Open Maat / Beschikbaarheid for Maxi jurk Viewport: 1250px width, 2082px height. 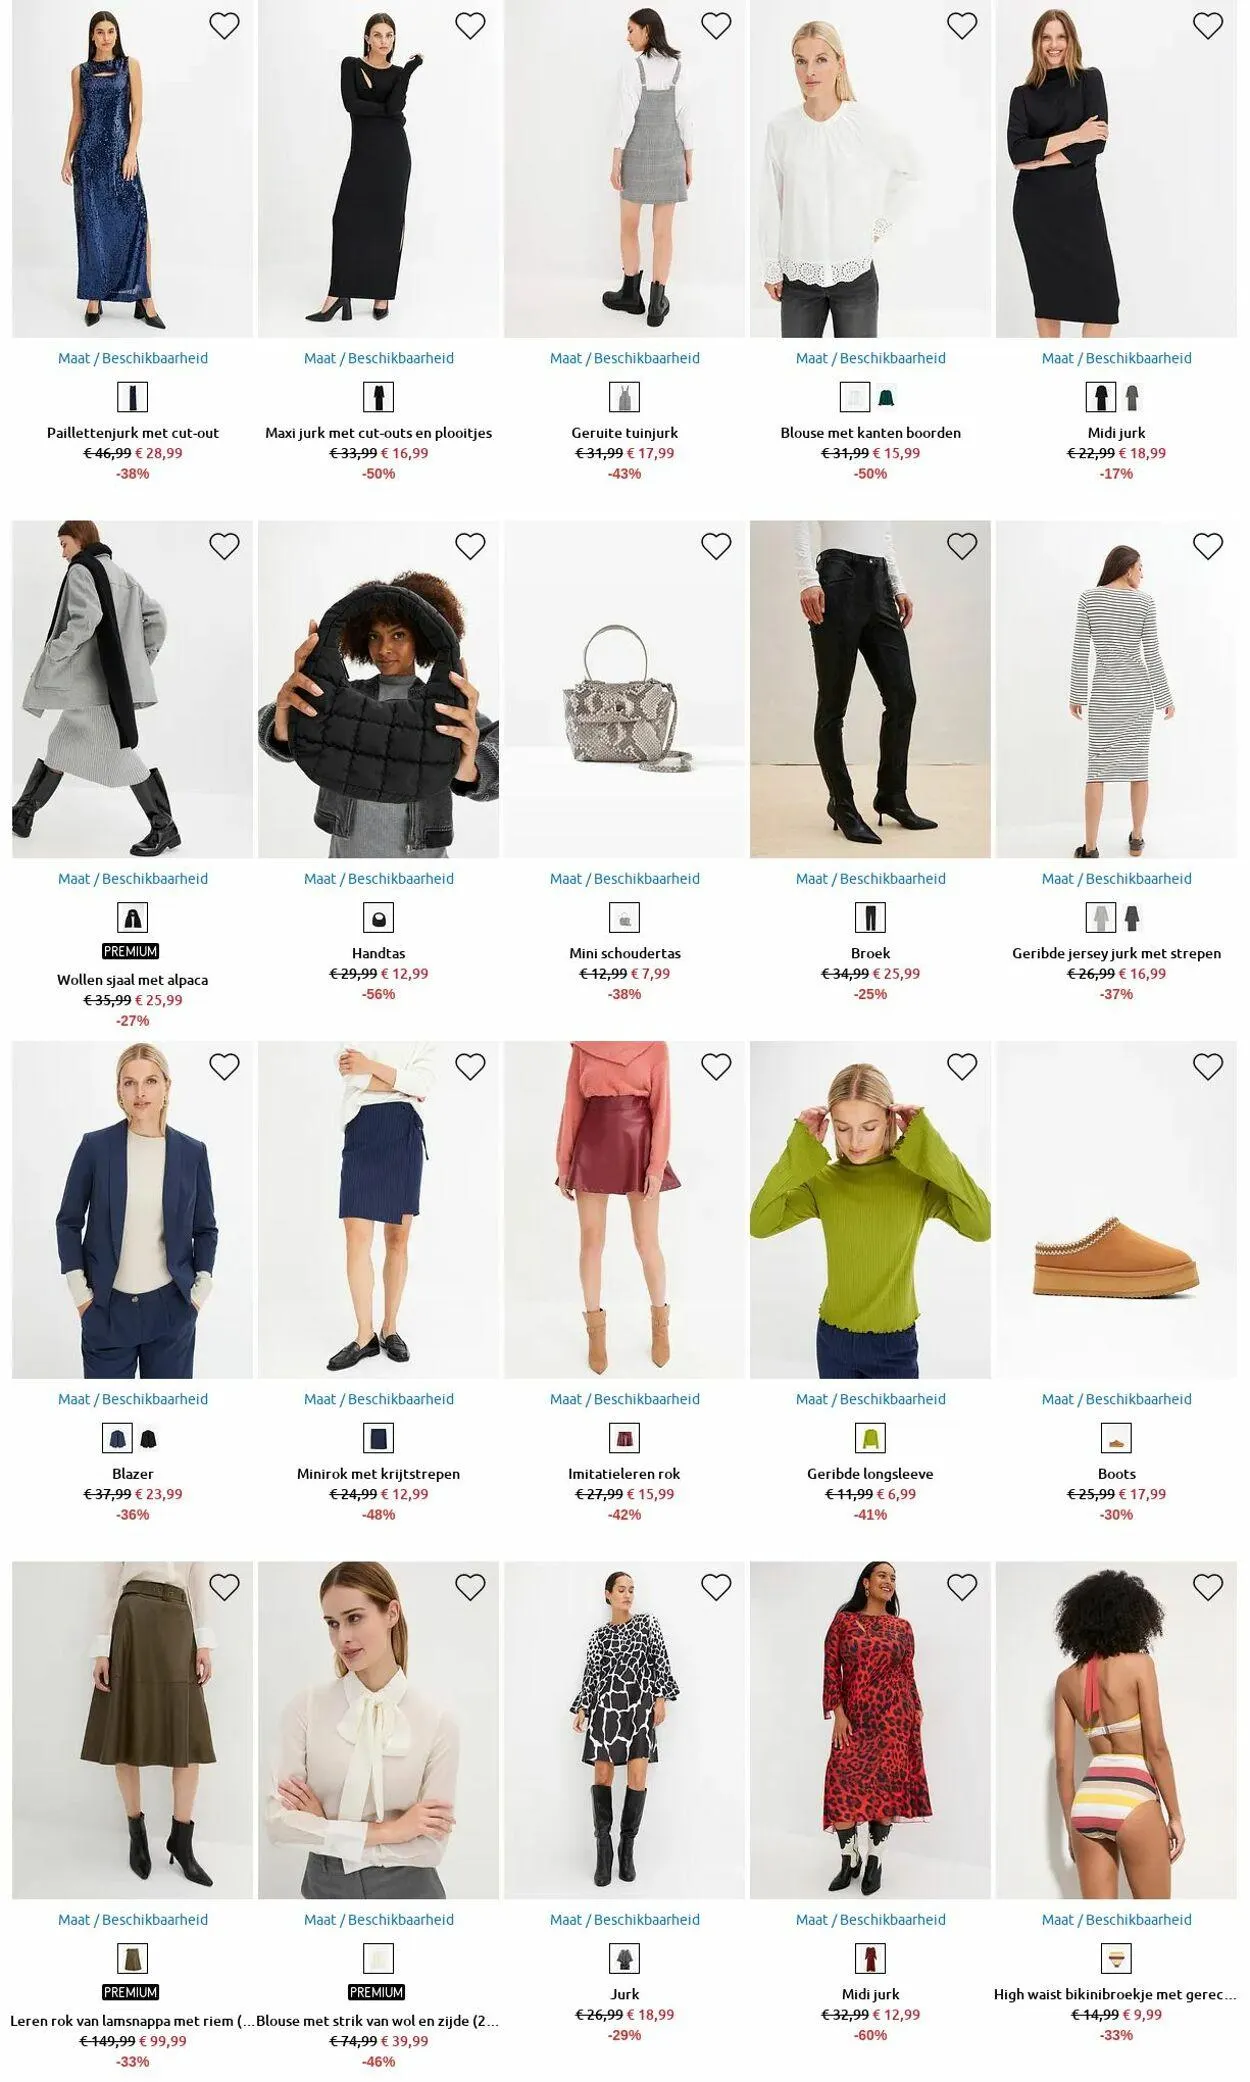coord(379,358)
